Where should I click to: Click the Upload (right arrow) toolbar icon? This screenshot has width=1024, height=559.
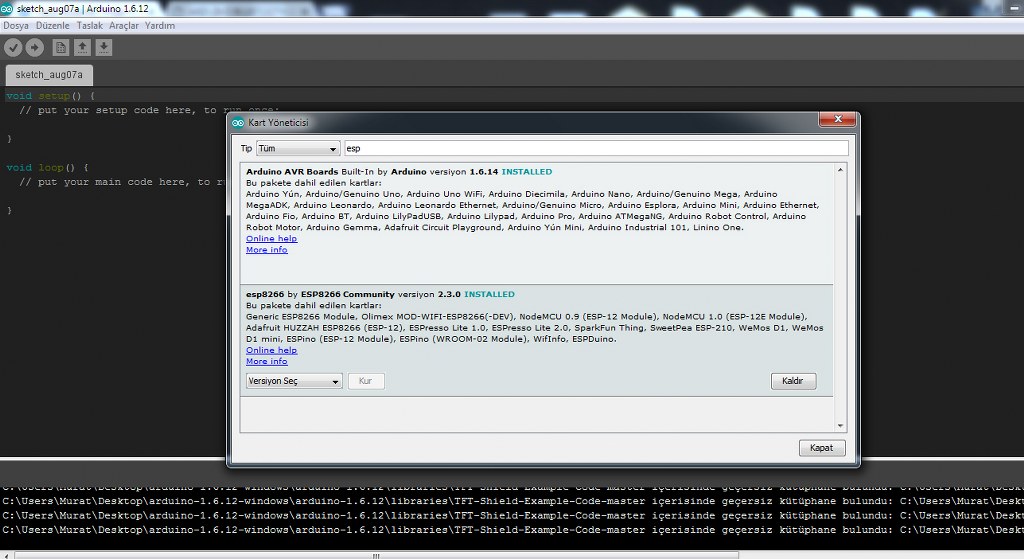[35, 47]
